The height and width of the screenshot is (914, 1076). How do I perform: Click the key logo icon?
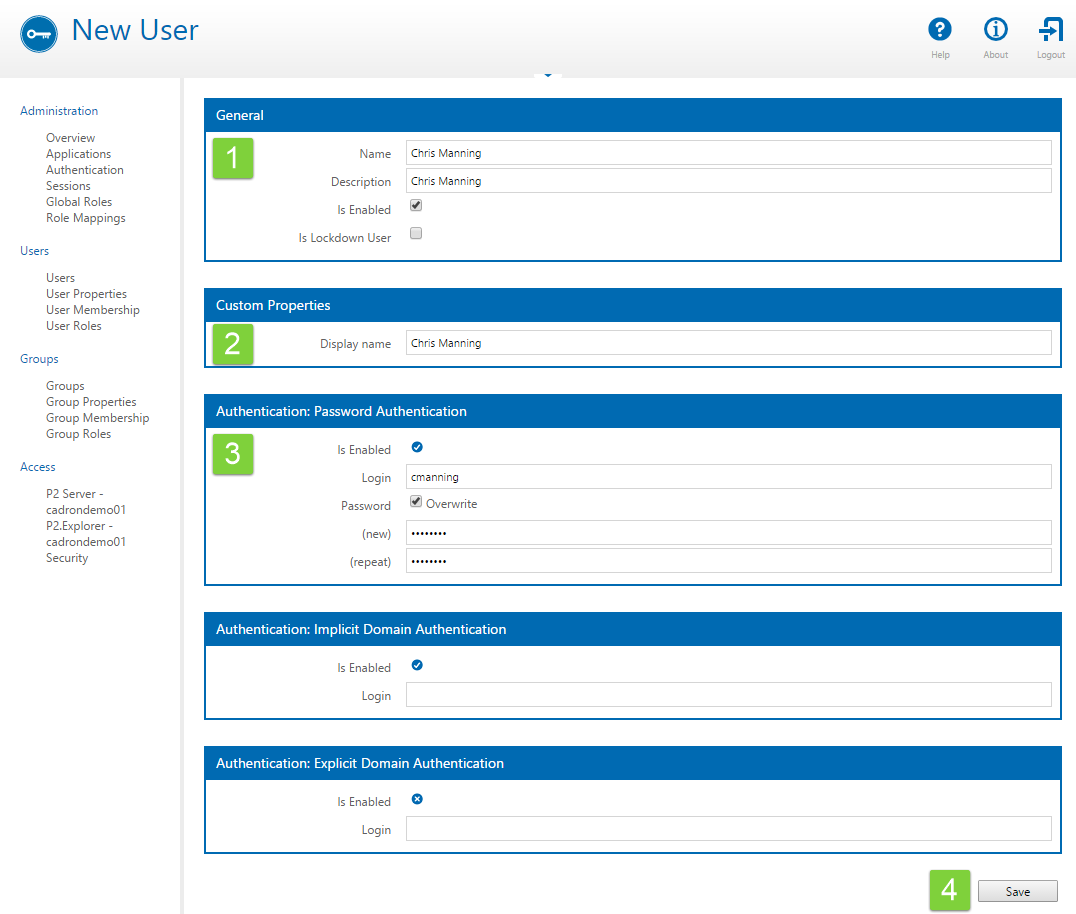point(39,33)
